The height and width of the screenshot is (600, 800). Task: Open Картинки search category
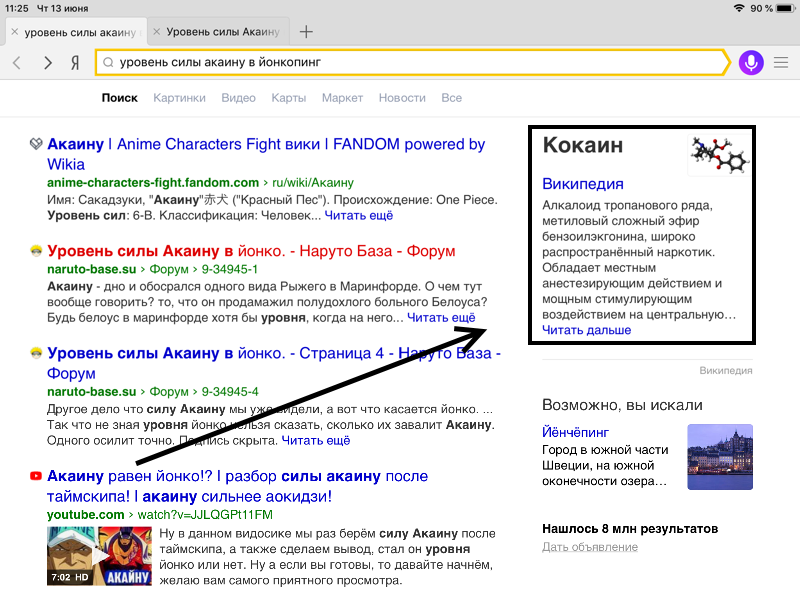click(x=180, y=98)
